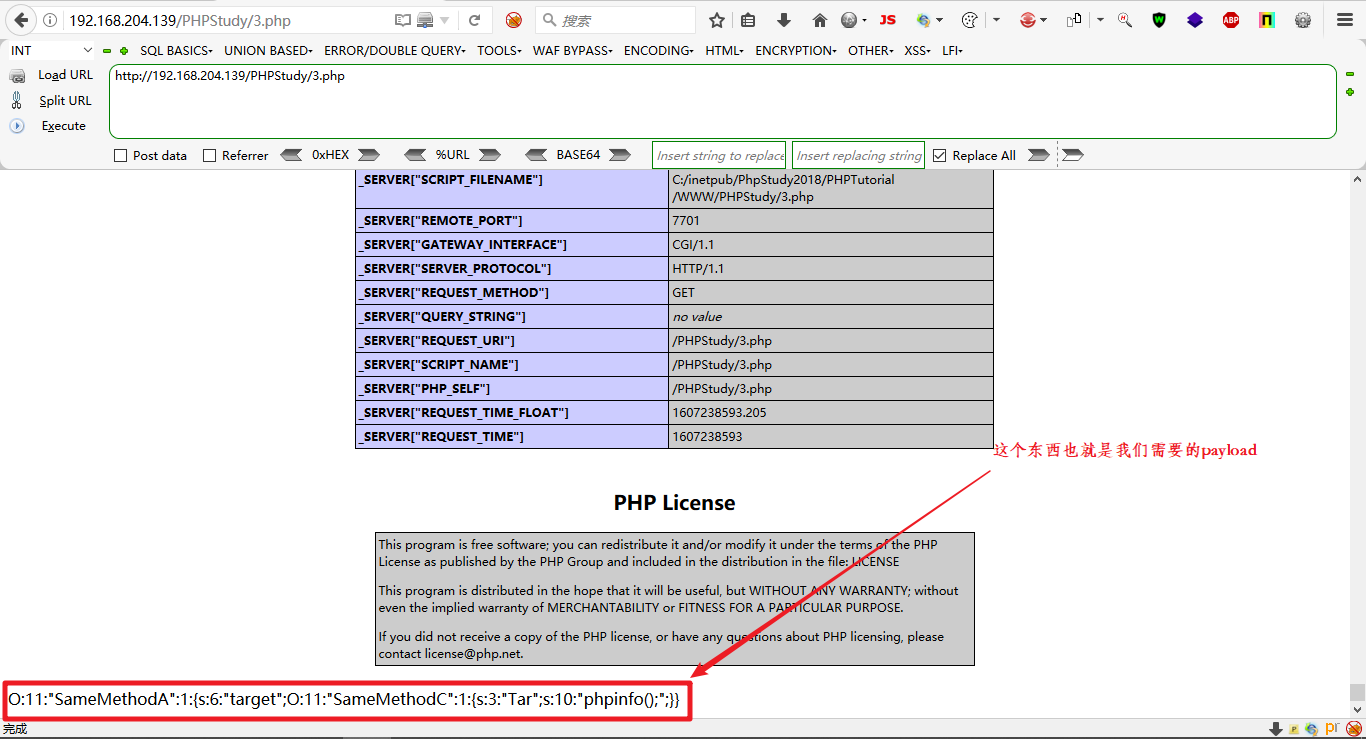
Task: Click the Insert string to replace field
Action: pyautogui.click(x=719, y=154)
